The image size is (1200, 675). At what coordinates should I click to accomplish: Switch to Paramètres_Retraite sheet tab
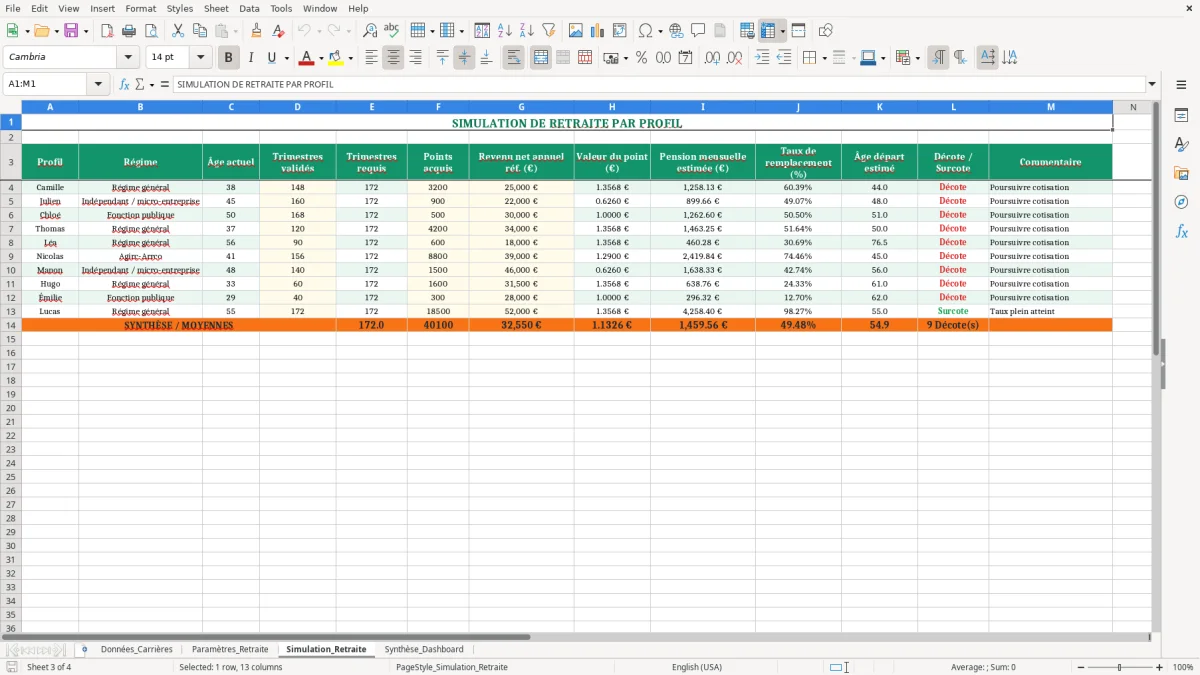coord(230,649)
